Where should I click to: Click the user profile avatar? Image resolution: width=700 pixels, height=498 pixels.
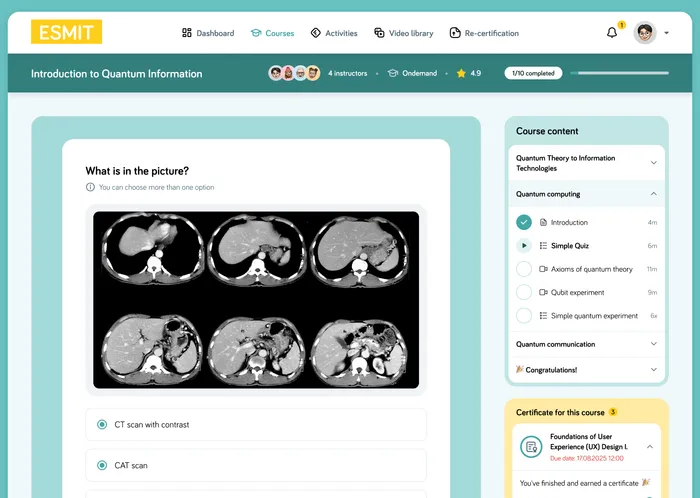point(645,32)
